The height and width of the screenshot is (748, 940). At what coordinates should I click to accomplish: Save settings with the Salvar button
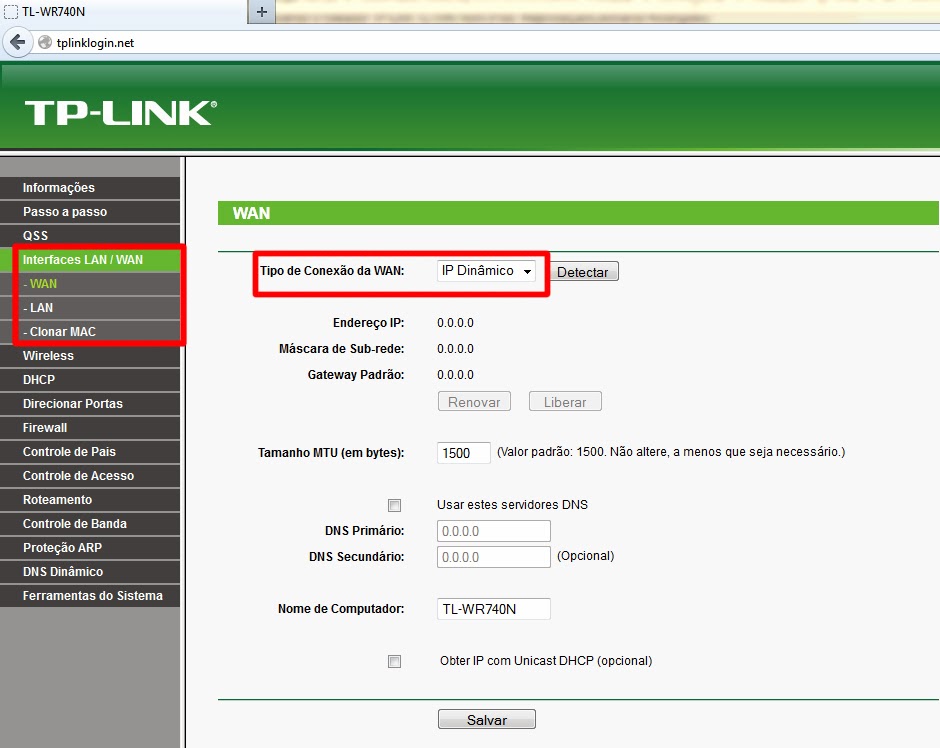pyautogui.click(x=486, y=718)
